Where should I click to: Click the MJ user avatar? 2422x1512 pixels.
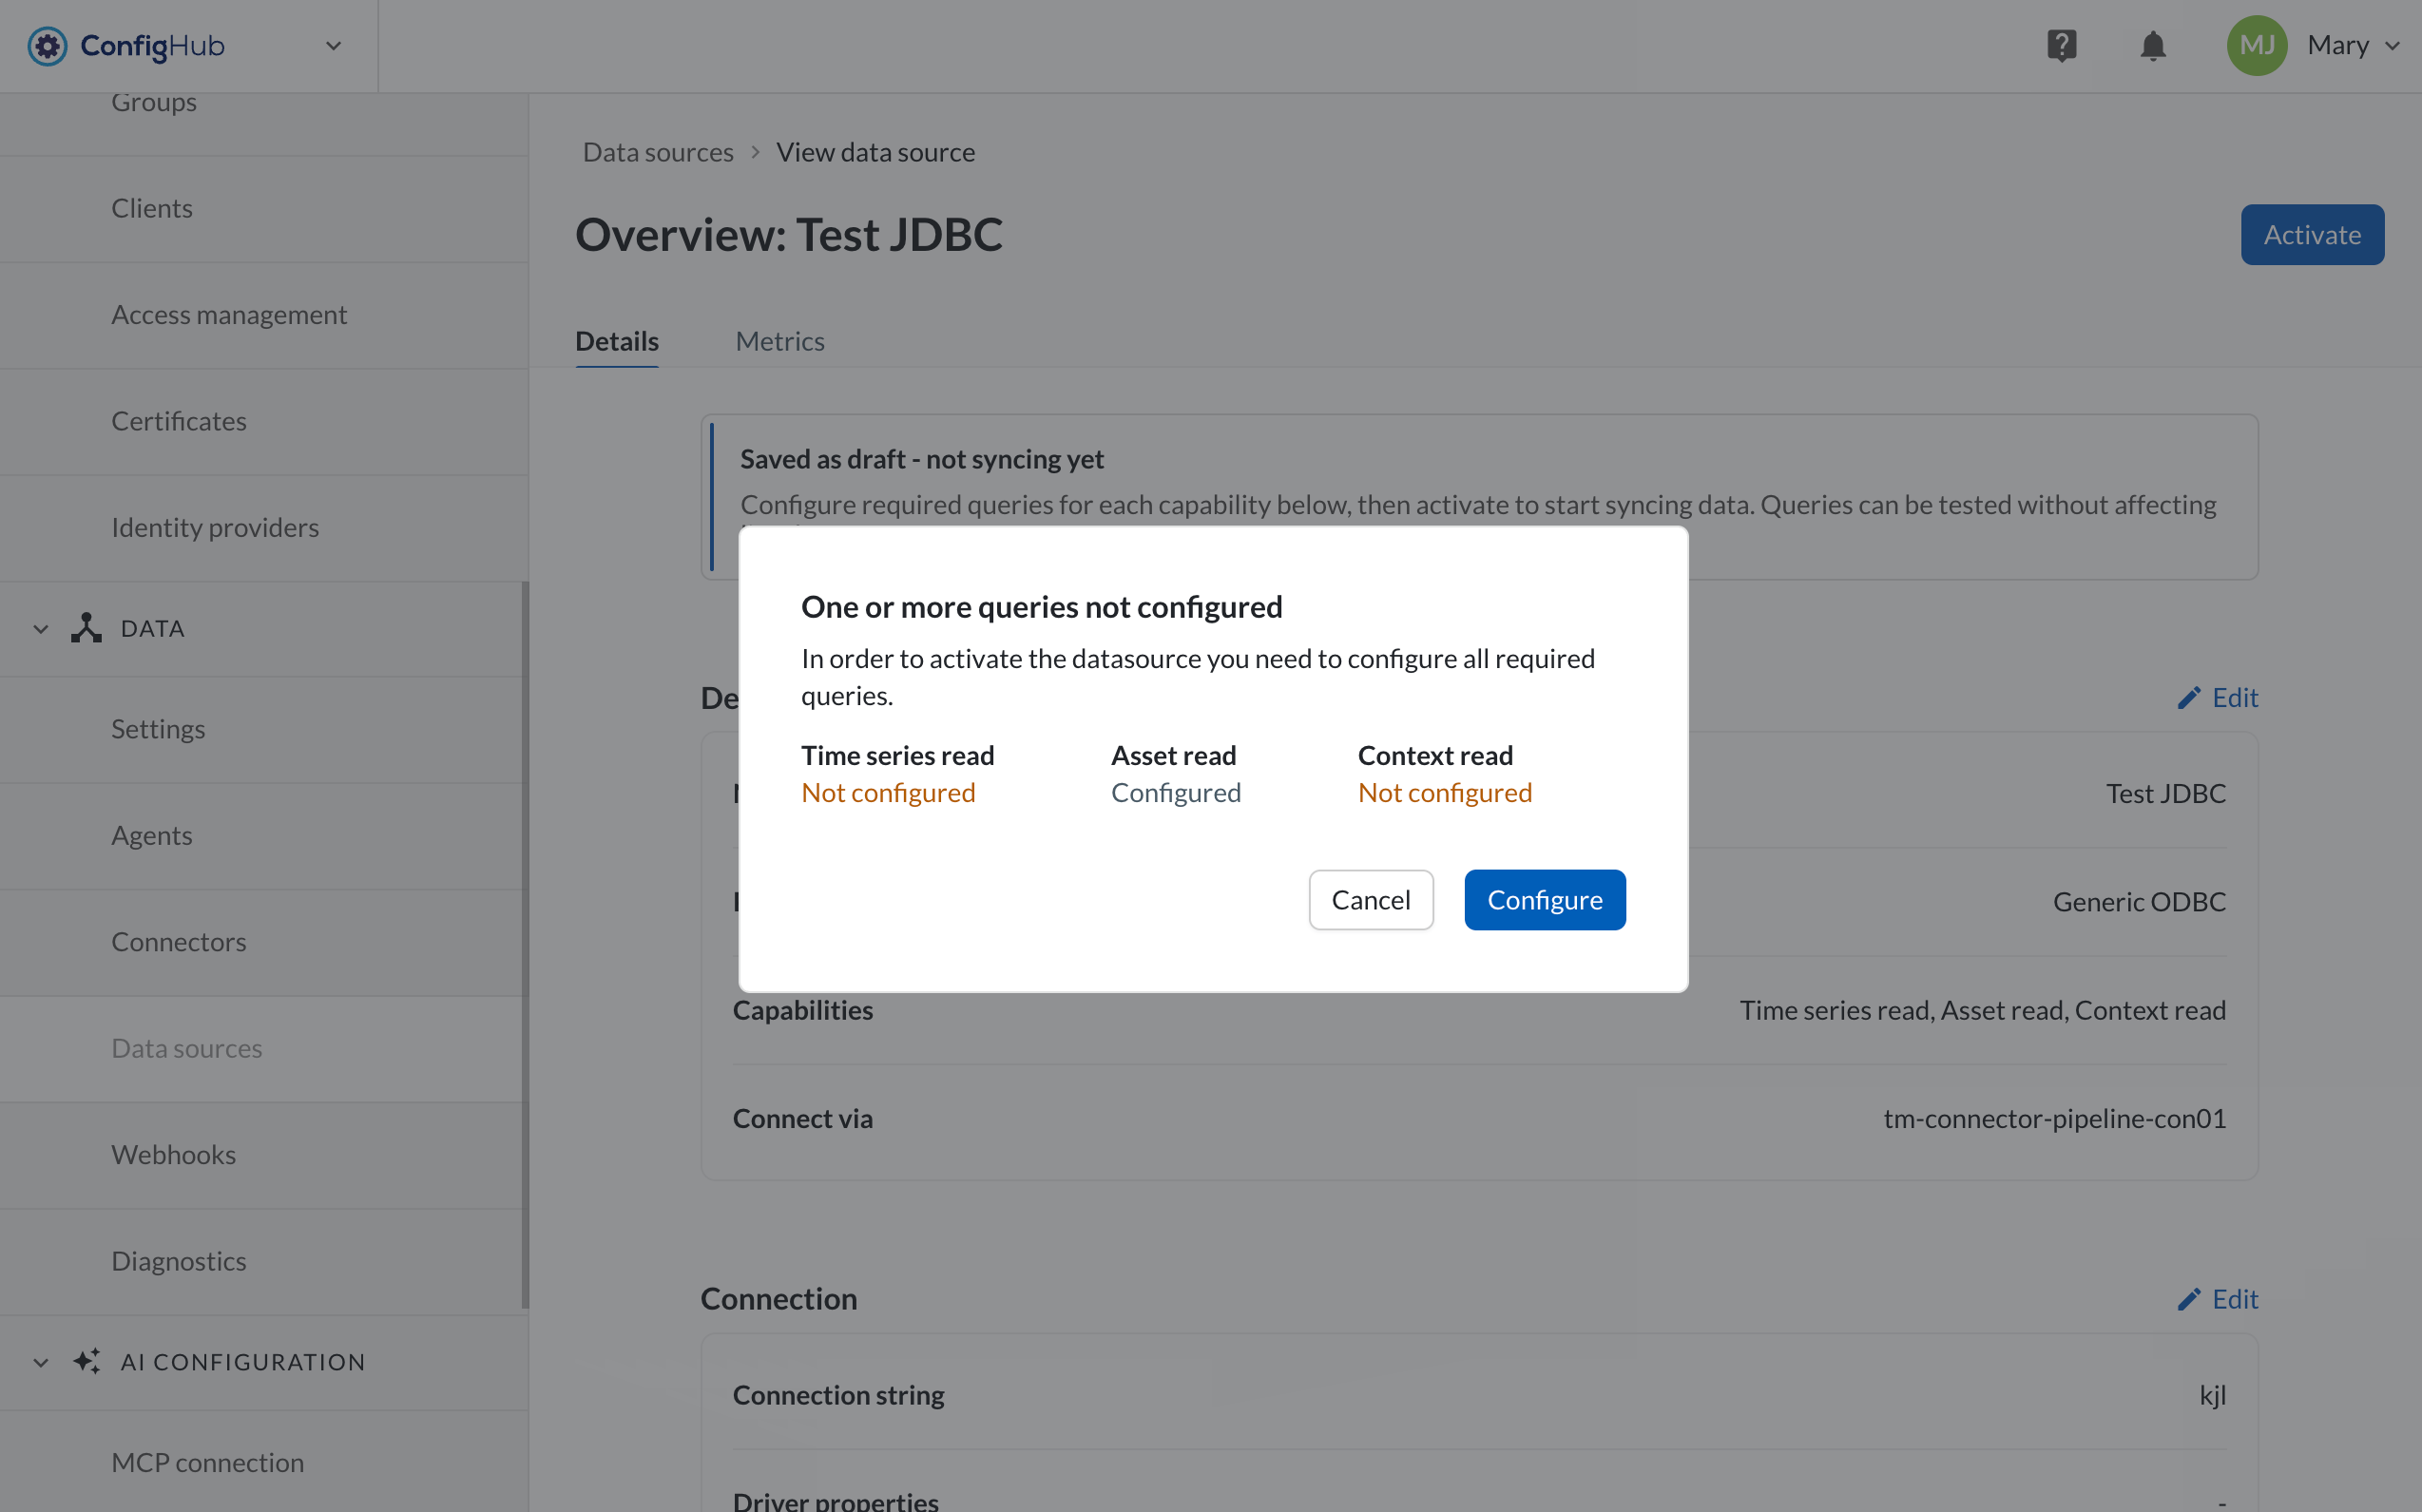point(2256,46)
